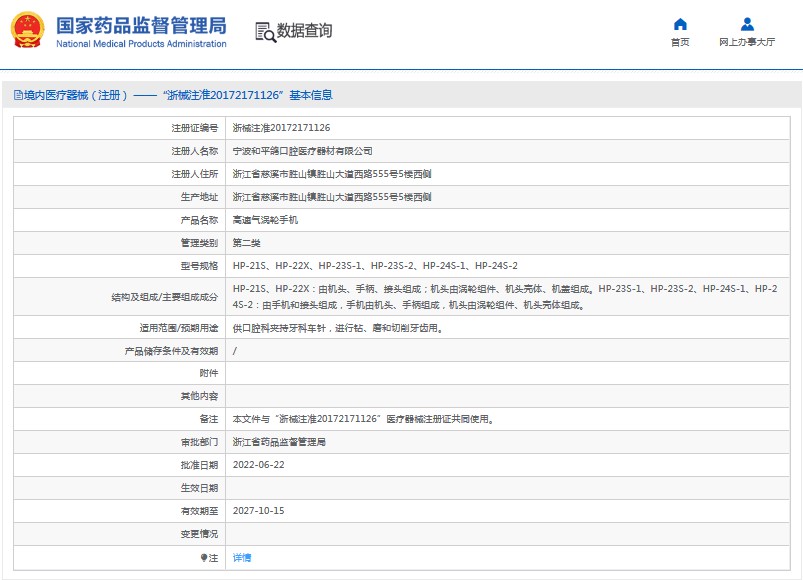
Task: Open the 网上办事大厅 text link
Action: [x=747, y=43]
